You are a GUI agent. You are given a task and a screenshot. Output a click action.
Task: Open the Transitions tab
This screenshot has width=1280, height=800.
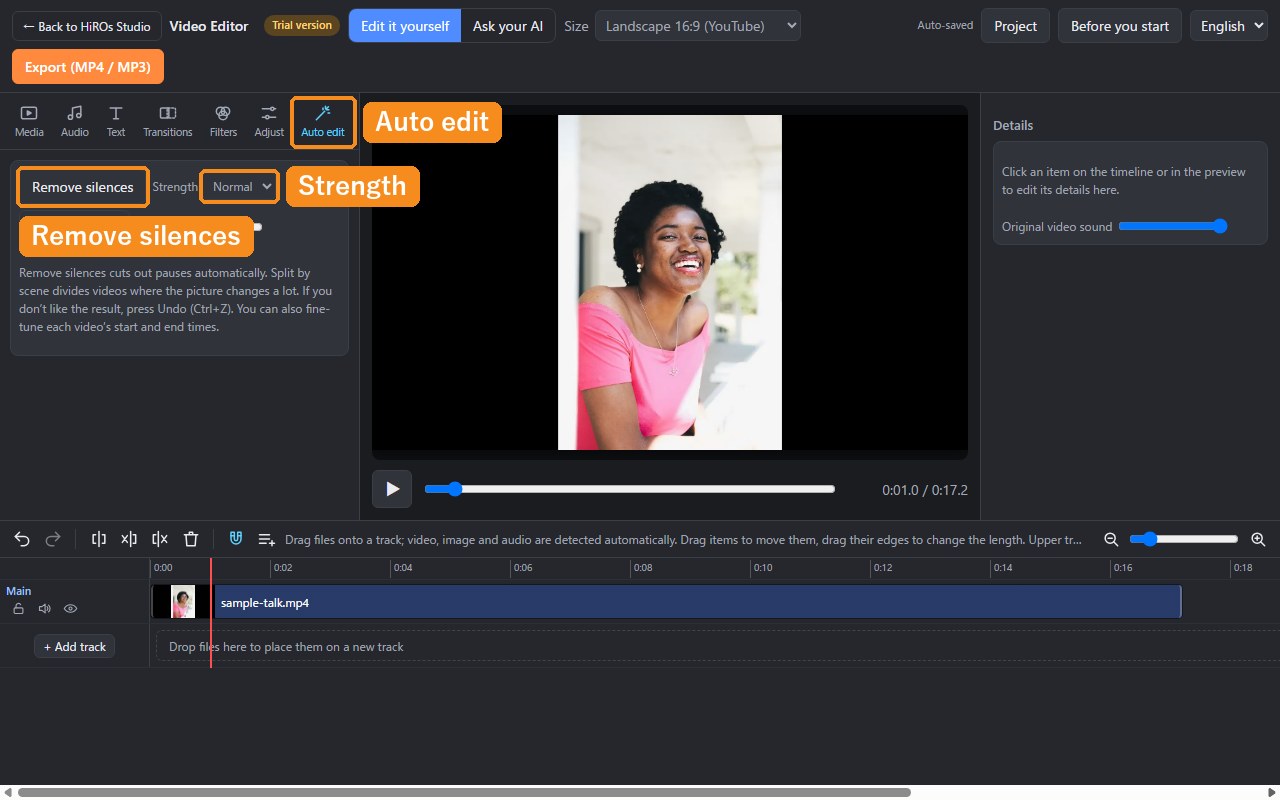tap(168, 121)
